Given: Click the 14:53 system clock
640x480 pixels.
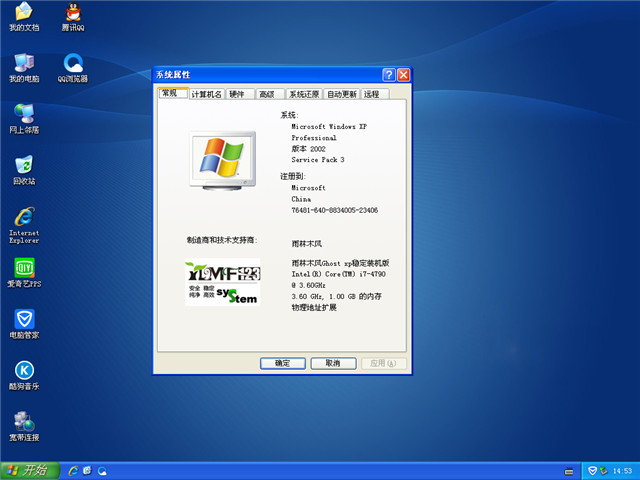Looking at the screenshot, I should tap(622, 471).
